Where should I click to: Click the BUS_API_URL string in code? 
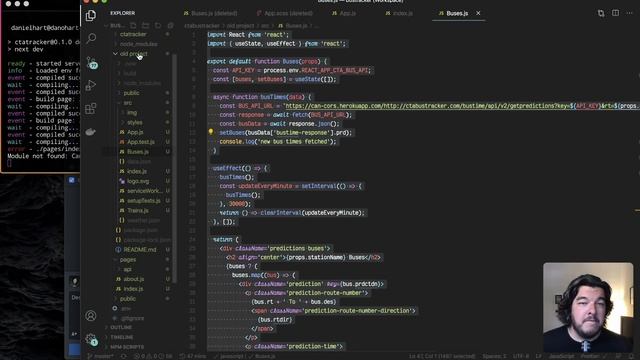(x=461, y=106)
